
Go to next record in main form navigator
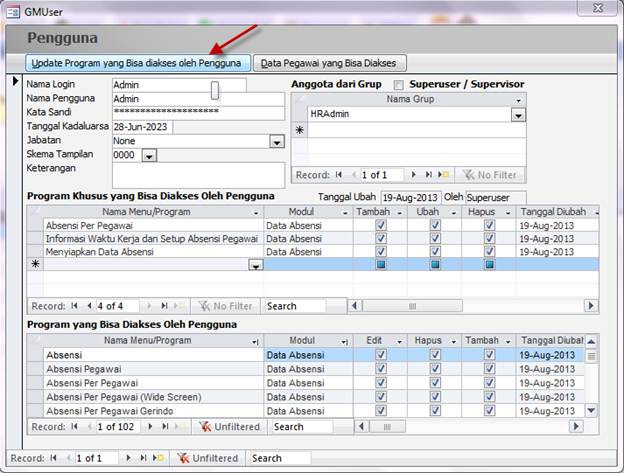pyautogui.click(x=128, y=458)
